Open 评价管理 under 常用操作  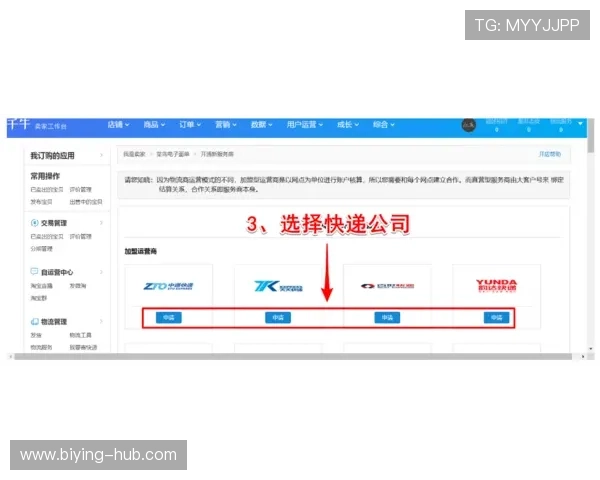click(x=80, y=189)
